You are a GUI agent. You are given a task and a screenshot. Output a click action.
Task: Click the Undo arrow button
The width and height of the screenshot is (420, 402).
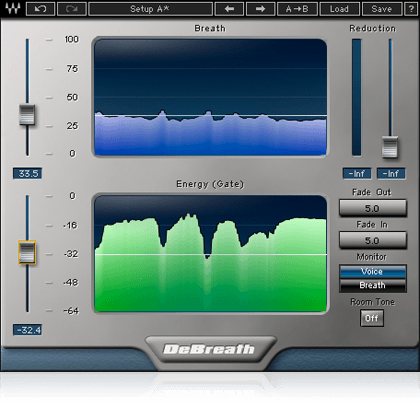point(40,9)
